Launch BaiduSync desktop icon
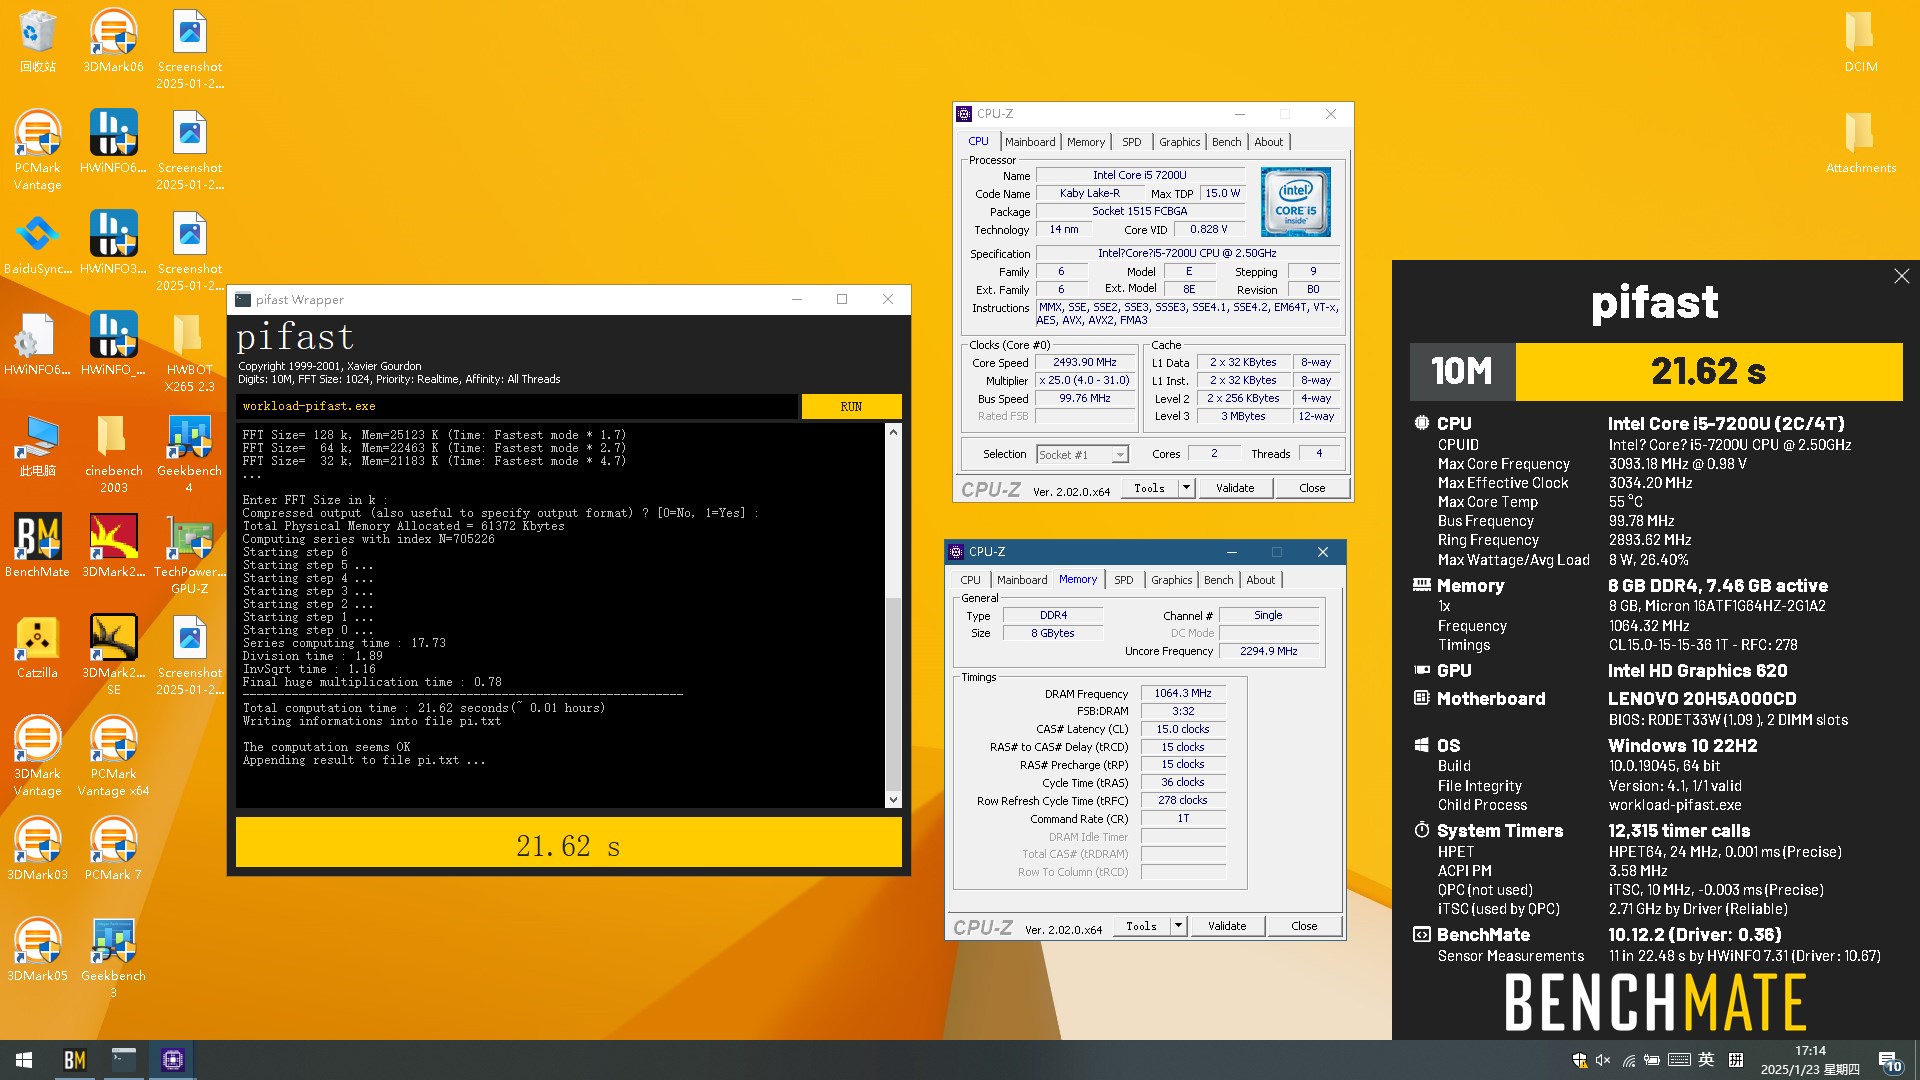Screen dimensions: 1920x1080 (x=37, y=243)
